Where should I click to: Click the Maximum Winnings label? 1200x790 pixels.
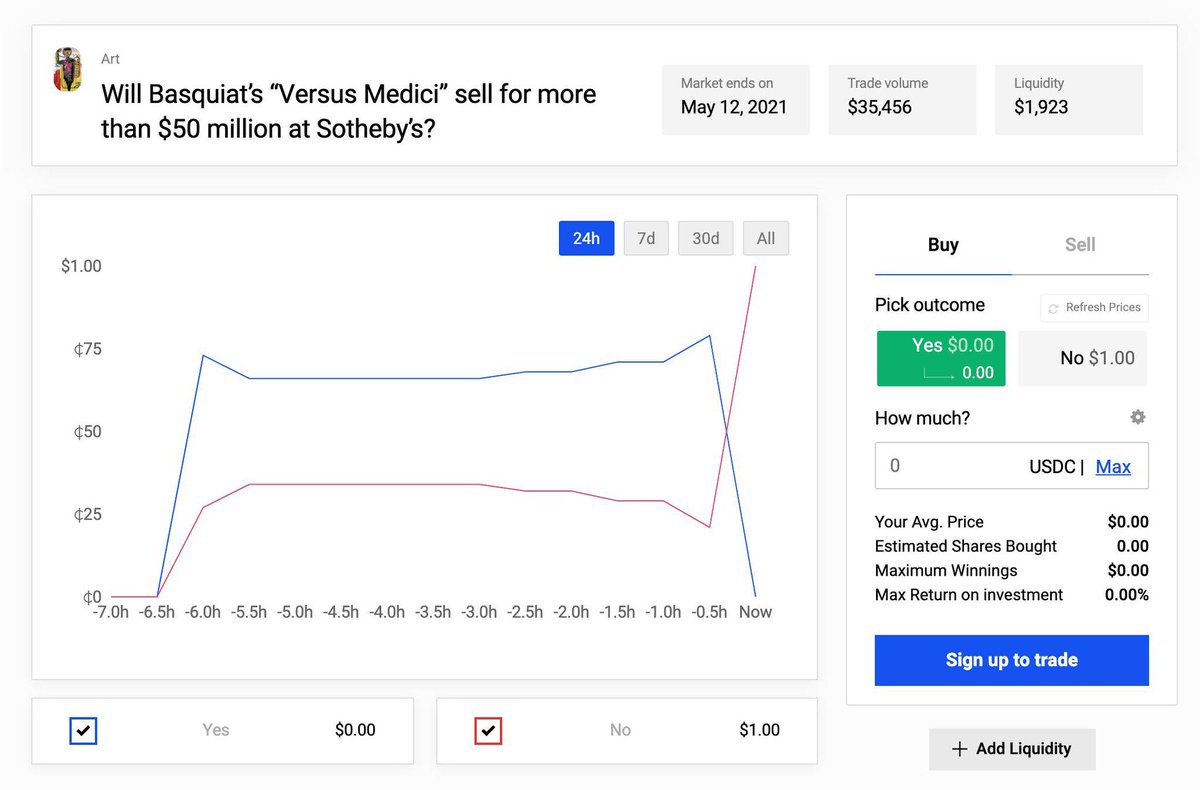[946, 570]
